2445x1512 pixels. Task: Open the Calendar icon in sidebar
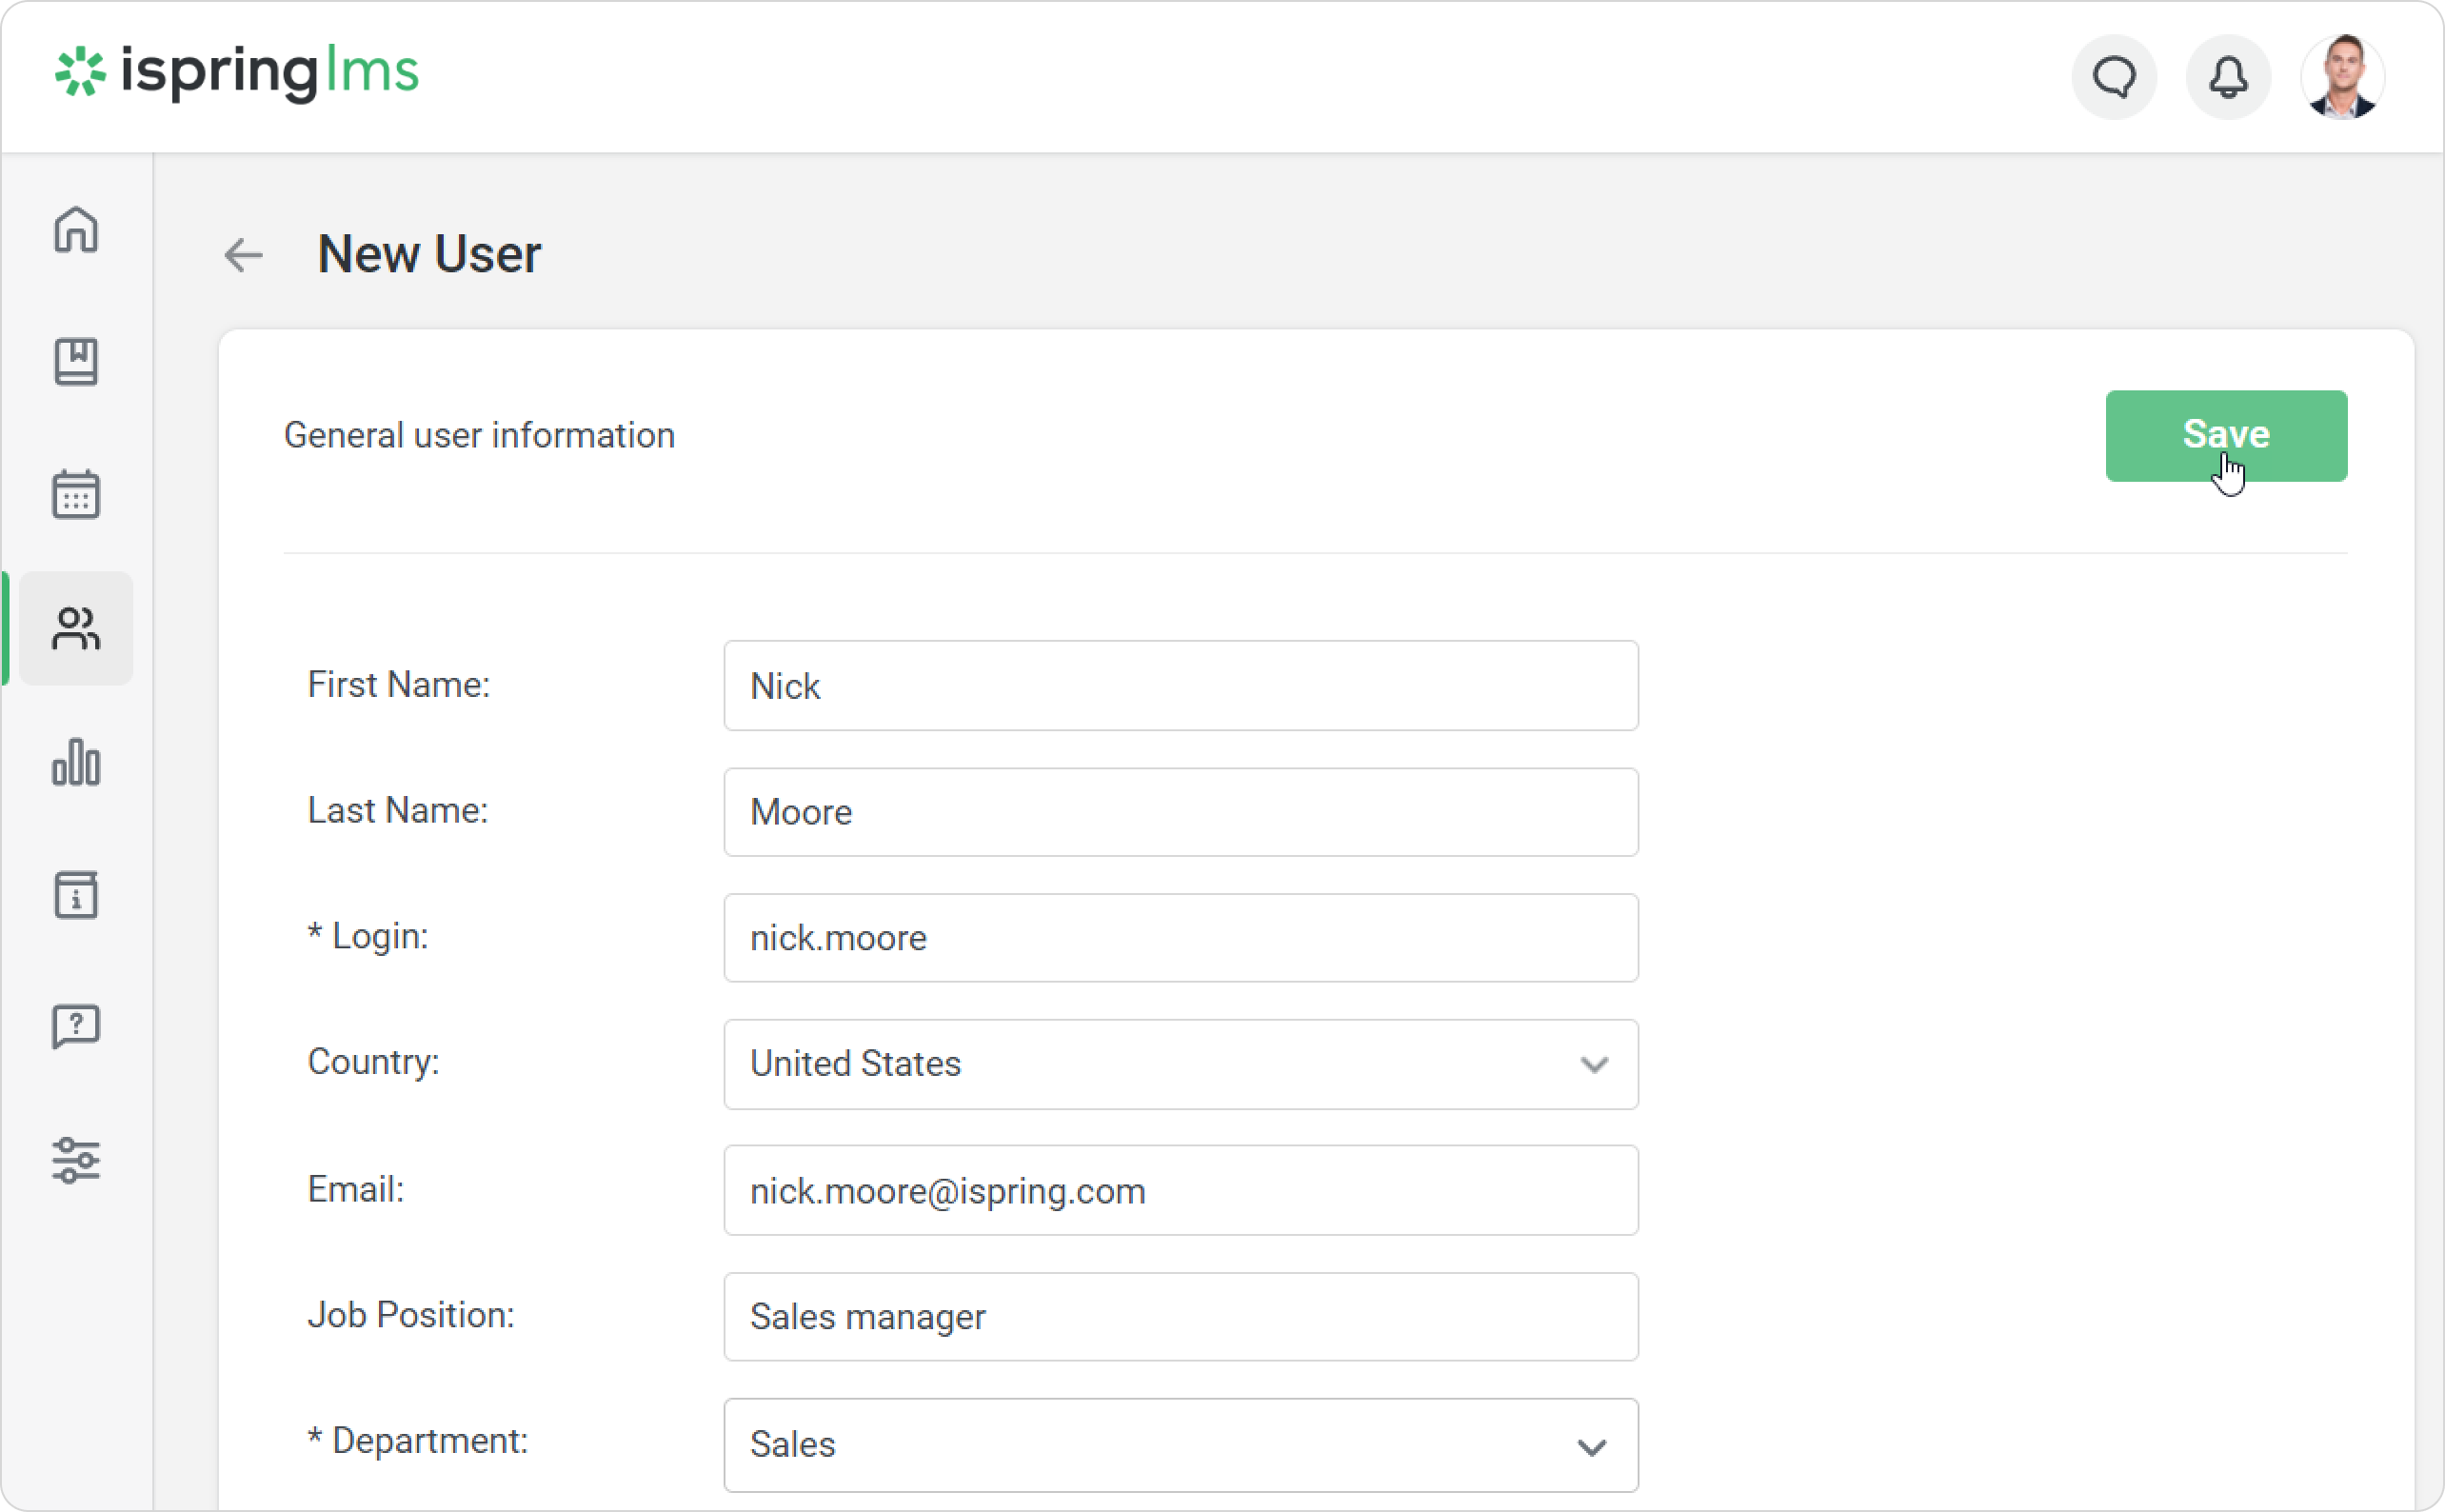(76, 494)
